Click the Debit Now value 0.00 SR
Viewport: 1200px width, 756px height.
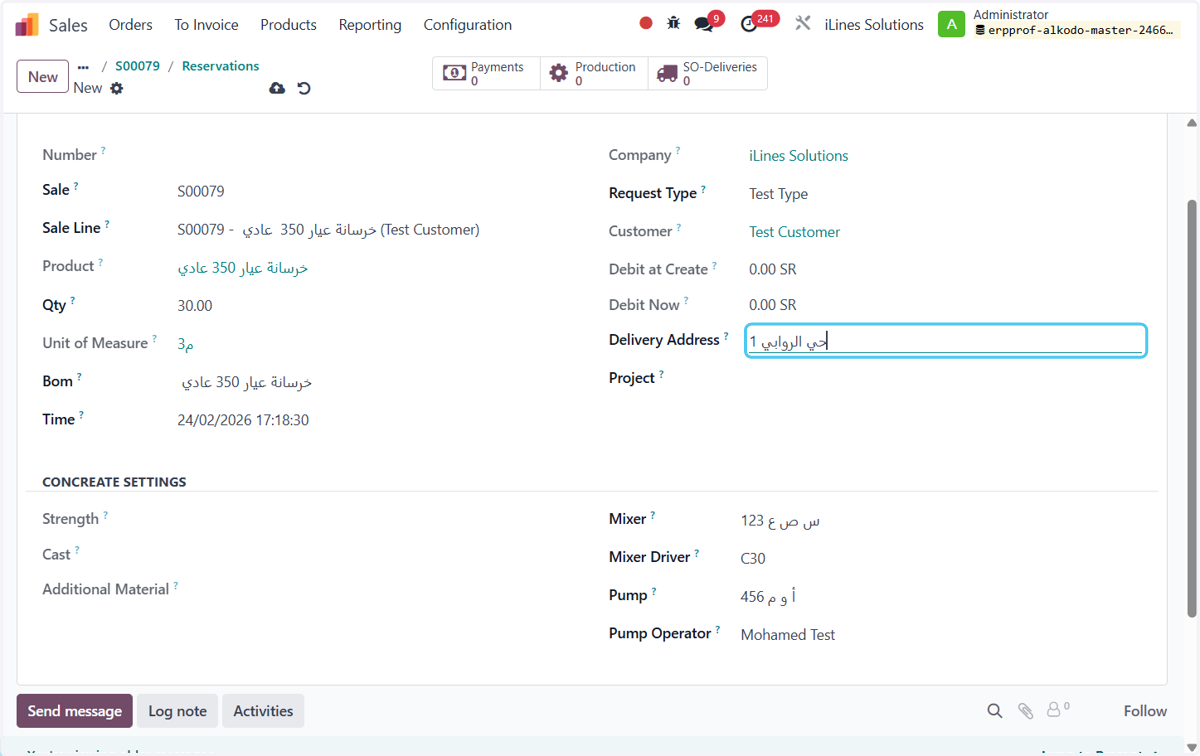772,305
